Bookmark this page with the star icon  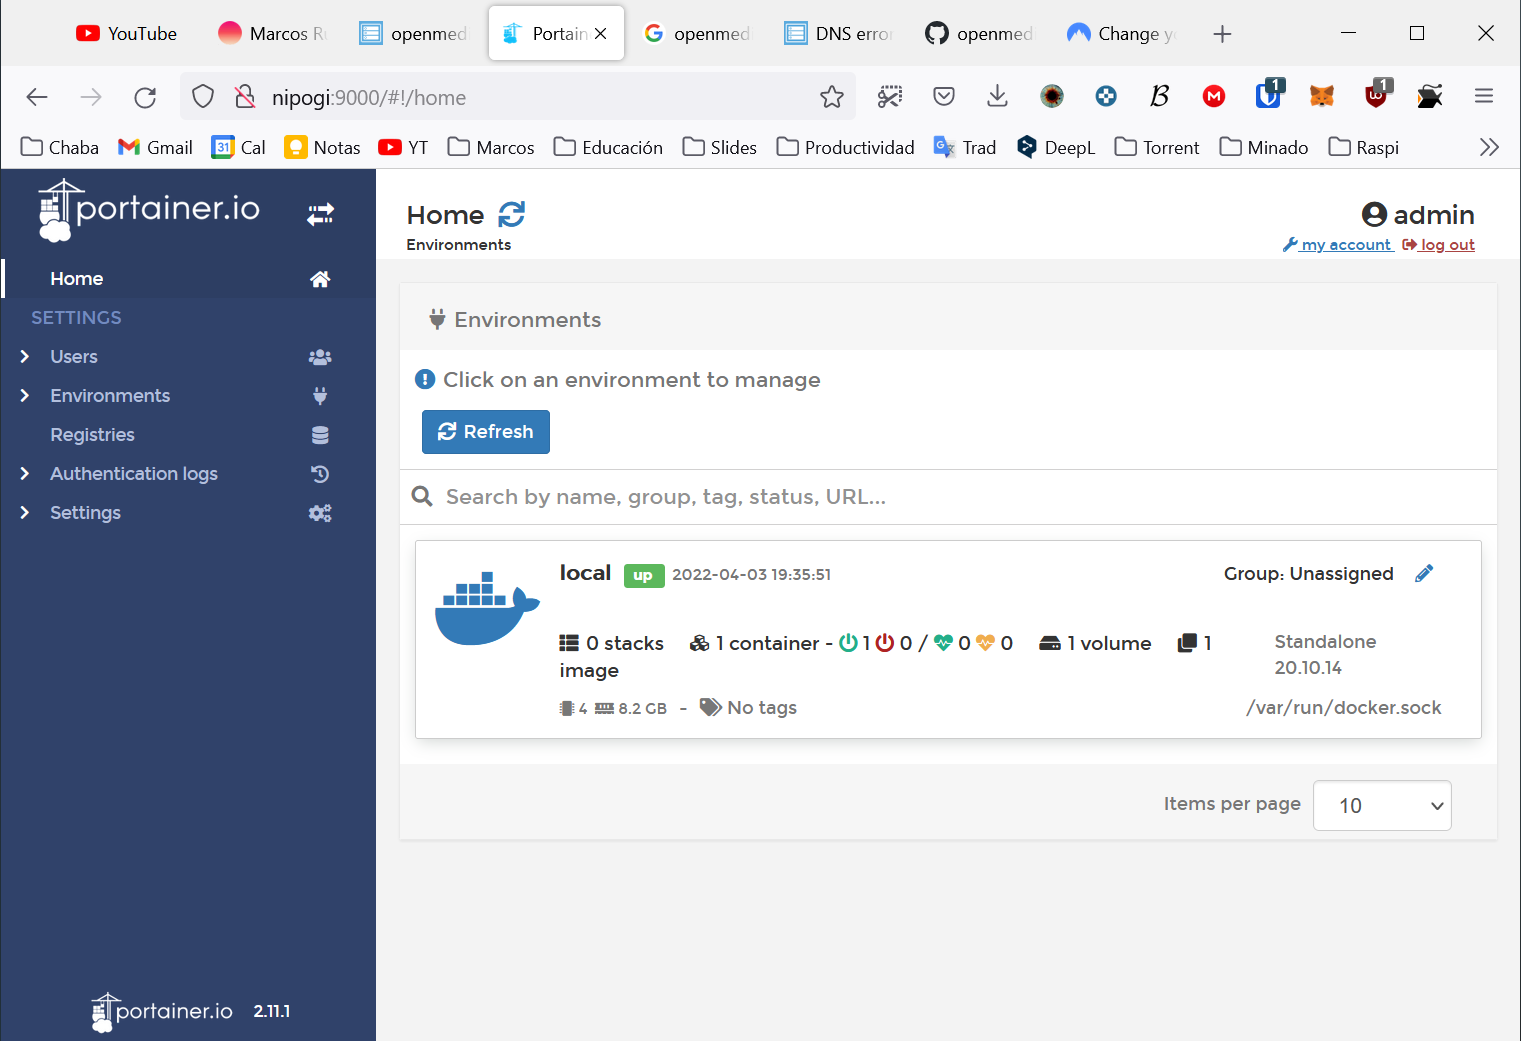coord(831,97)
